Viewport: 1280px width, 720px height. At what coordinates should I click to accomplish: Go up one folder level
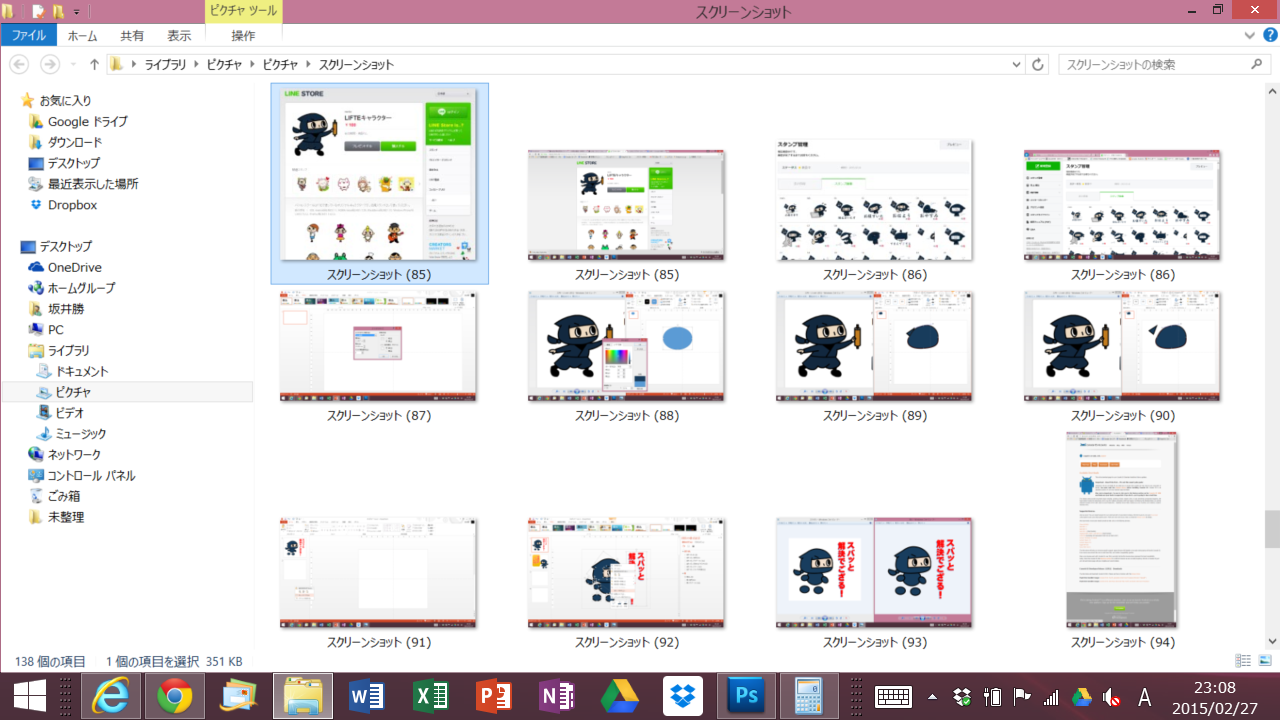[x=94, y=64]
